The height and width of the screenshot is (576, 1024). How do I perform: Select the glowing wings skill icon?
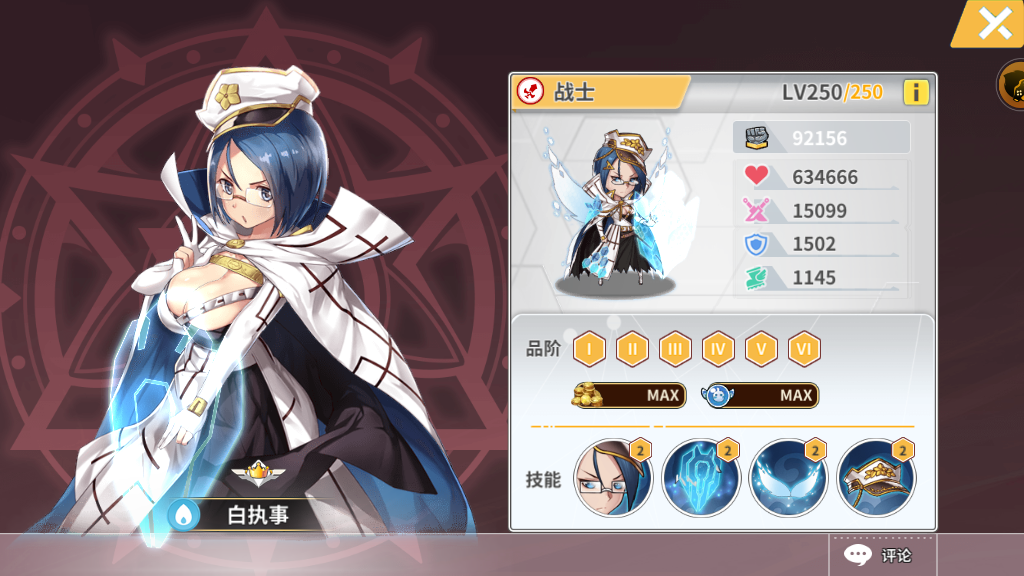[788, 478]
